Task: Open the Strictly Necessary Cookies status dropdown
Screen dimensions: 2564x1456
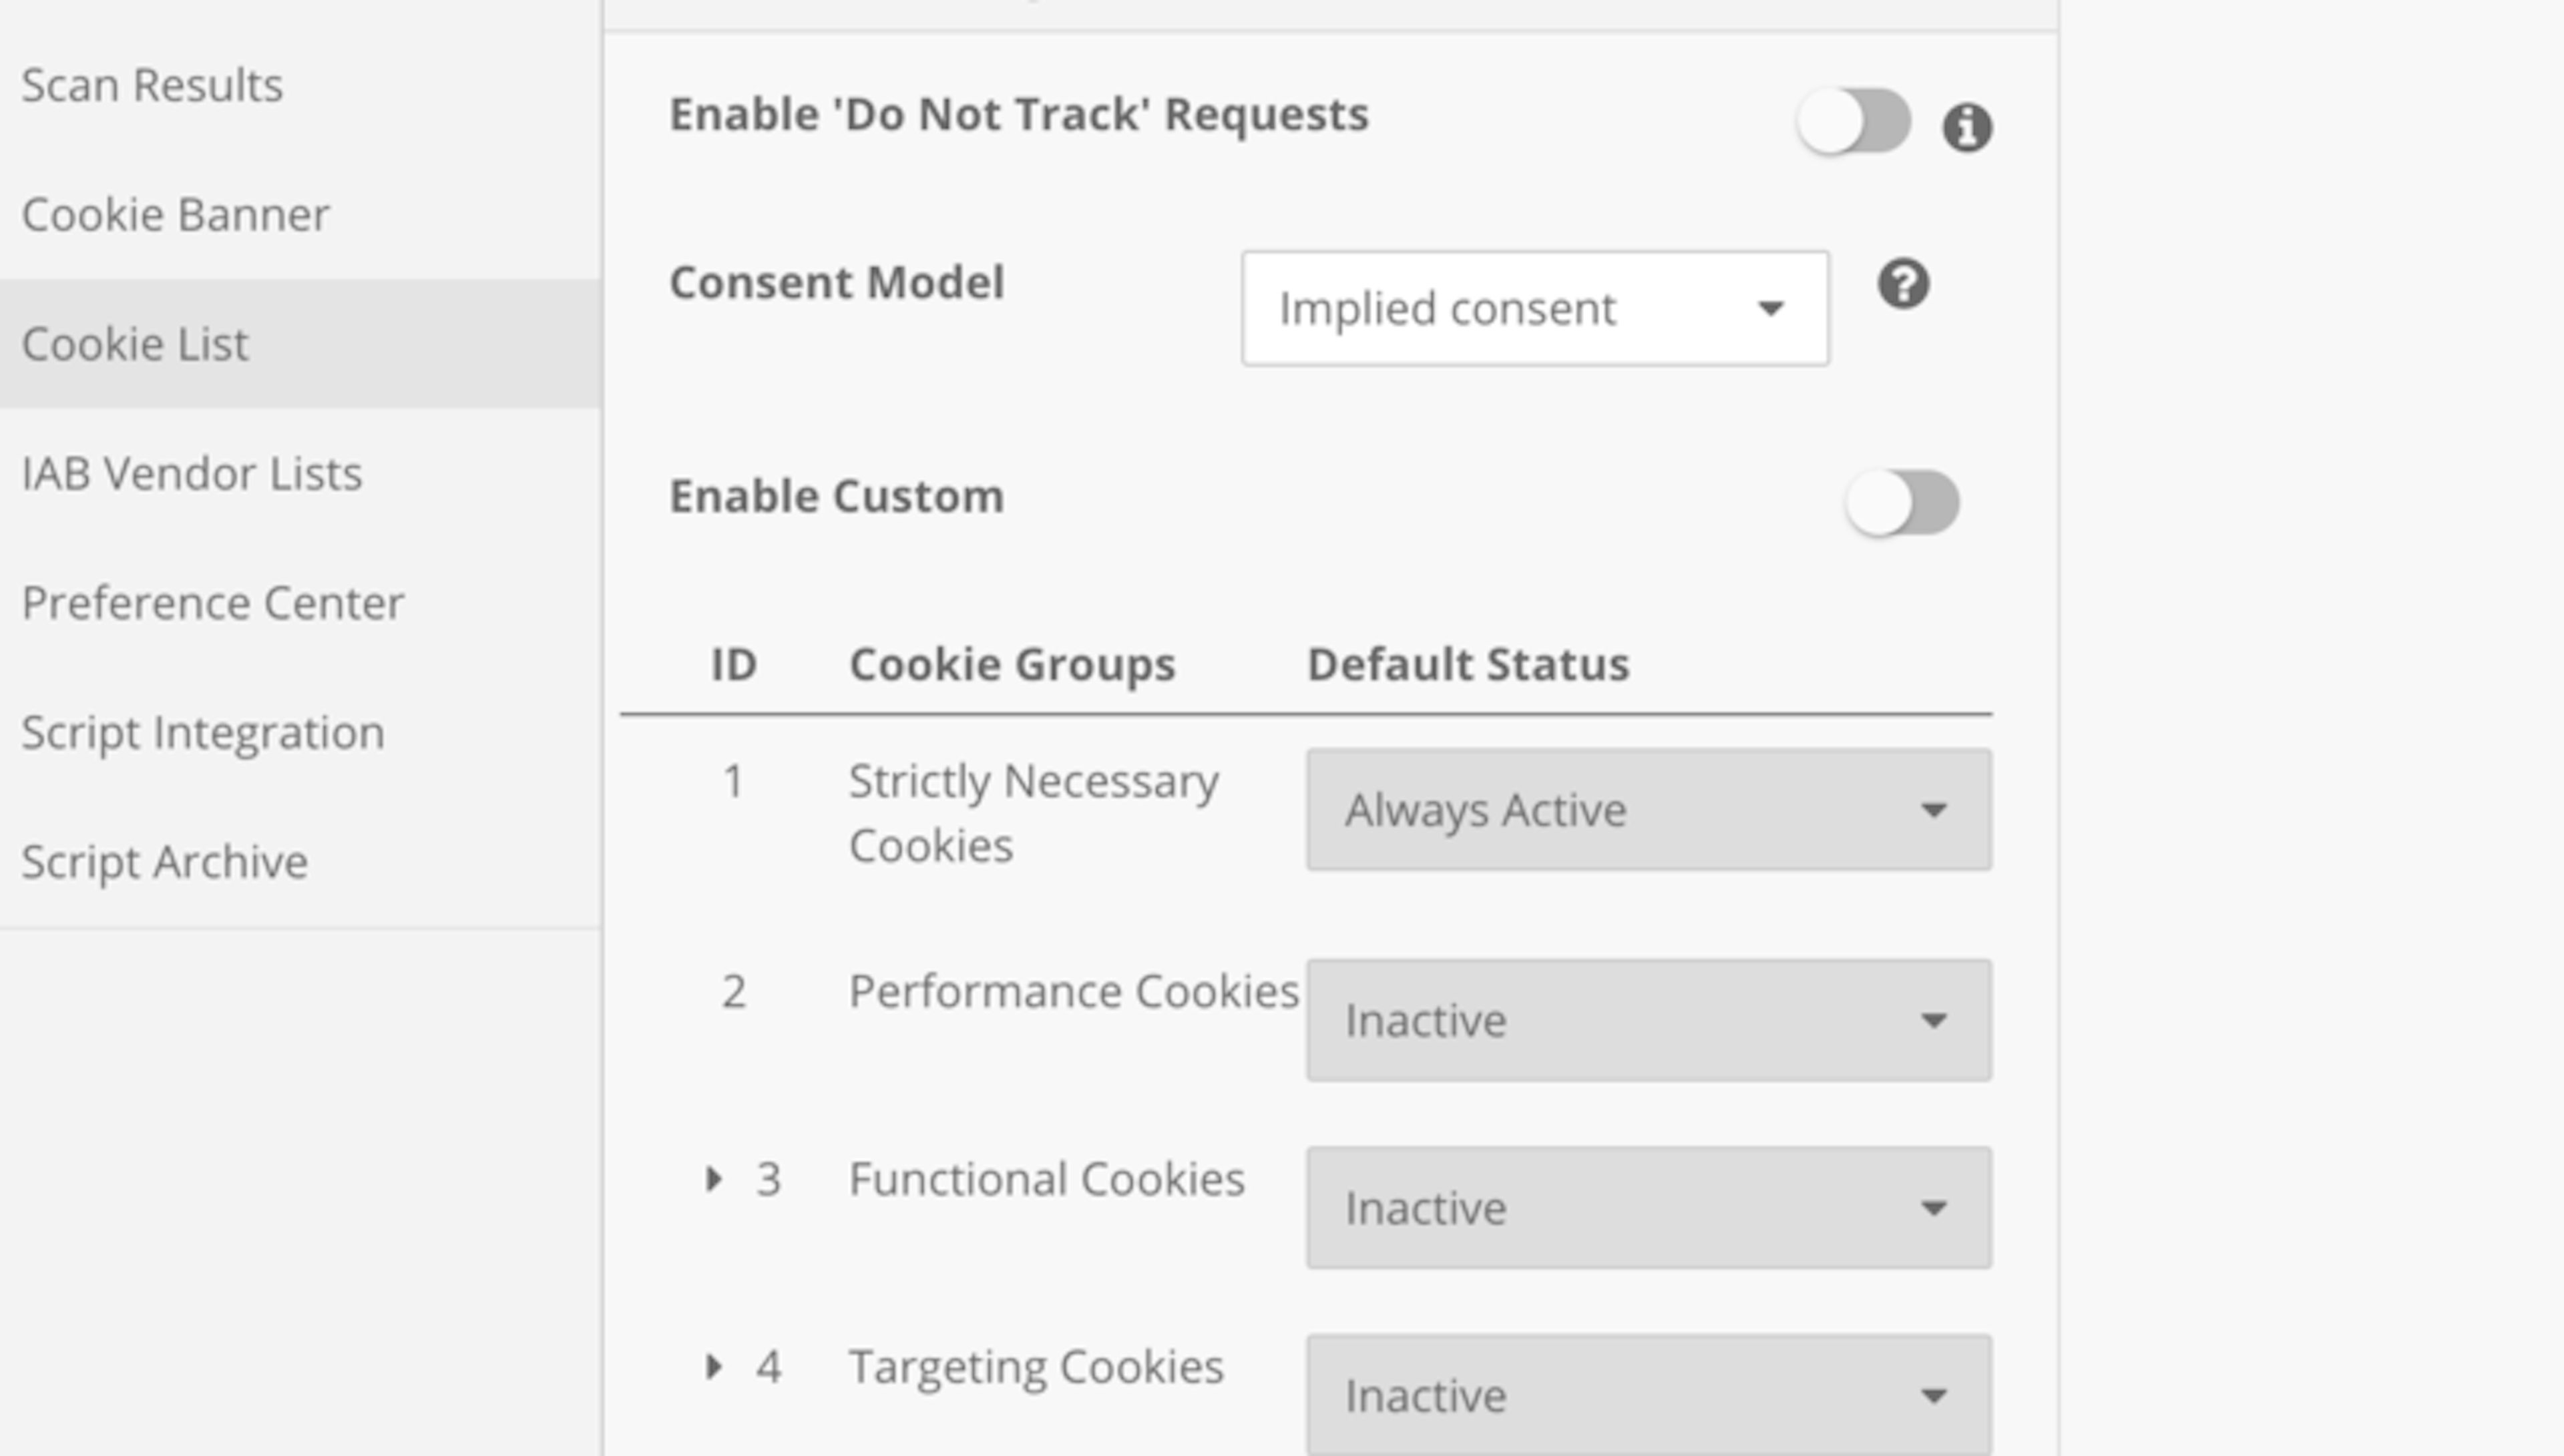Action: pyautogui.click(x=1647, y=810)
